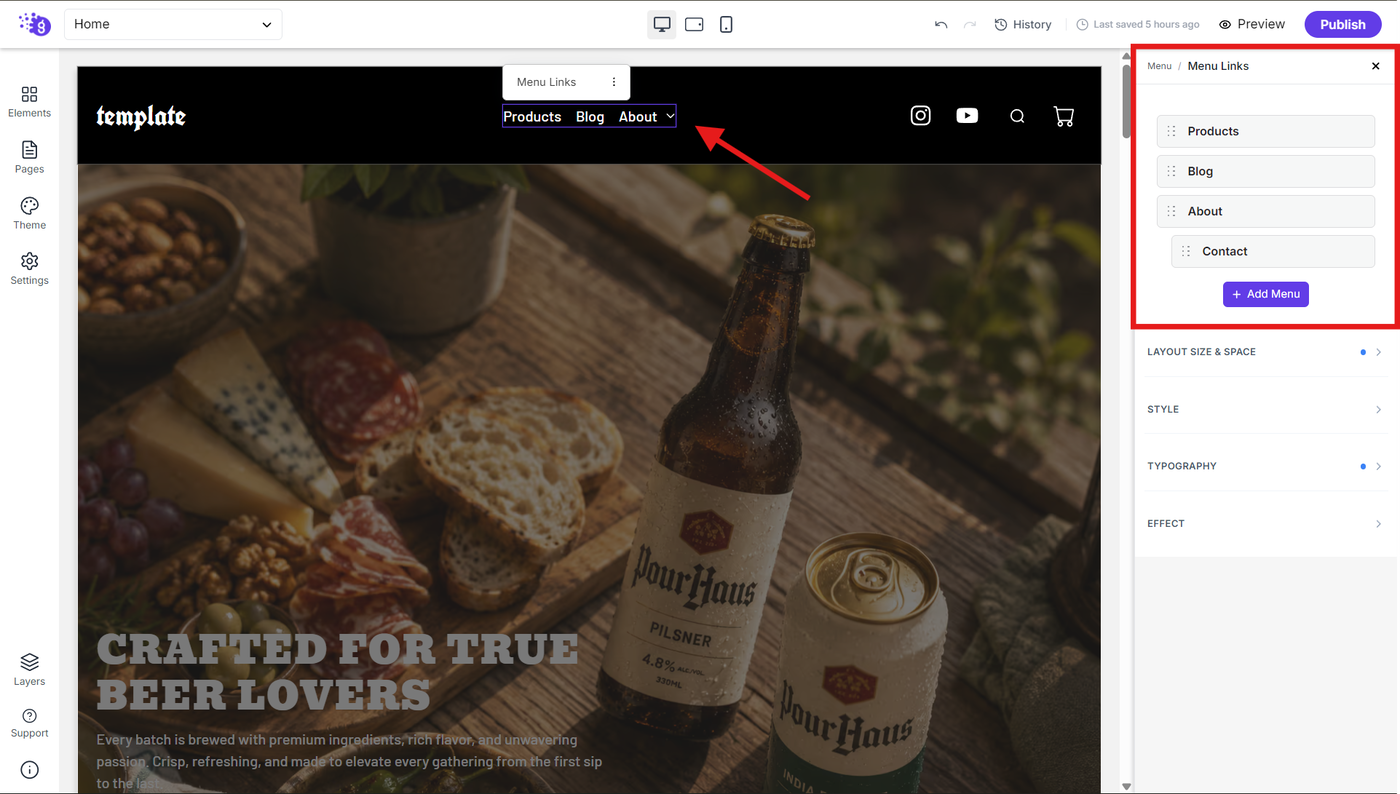Screen dimensions: 1400x794
Task: Expand the Typography section
Action: [1265, 466]
